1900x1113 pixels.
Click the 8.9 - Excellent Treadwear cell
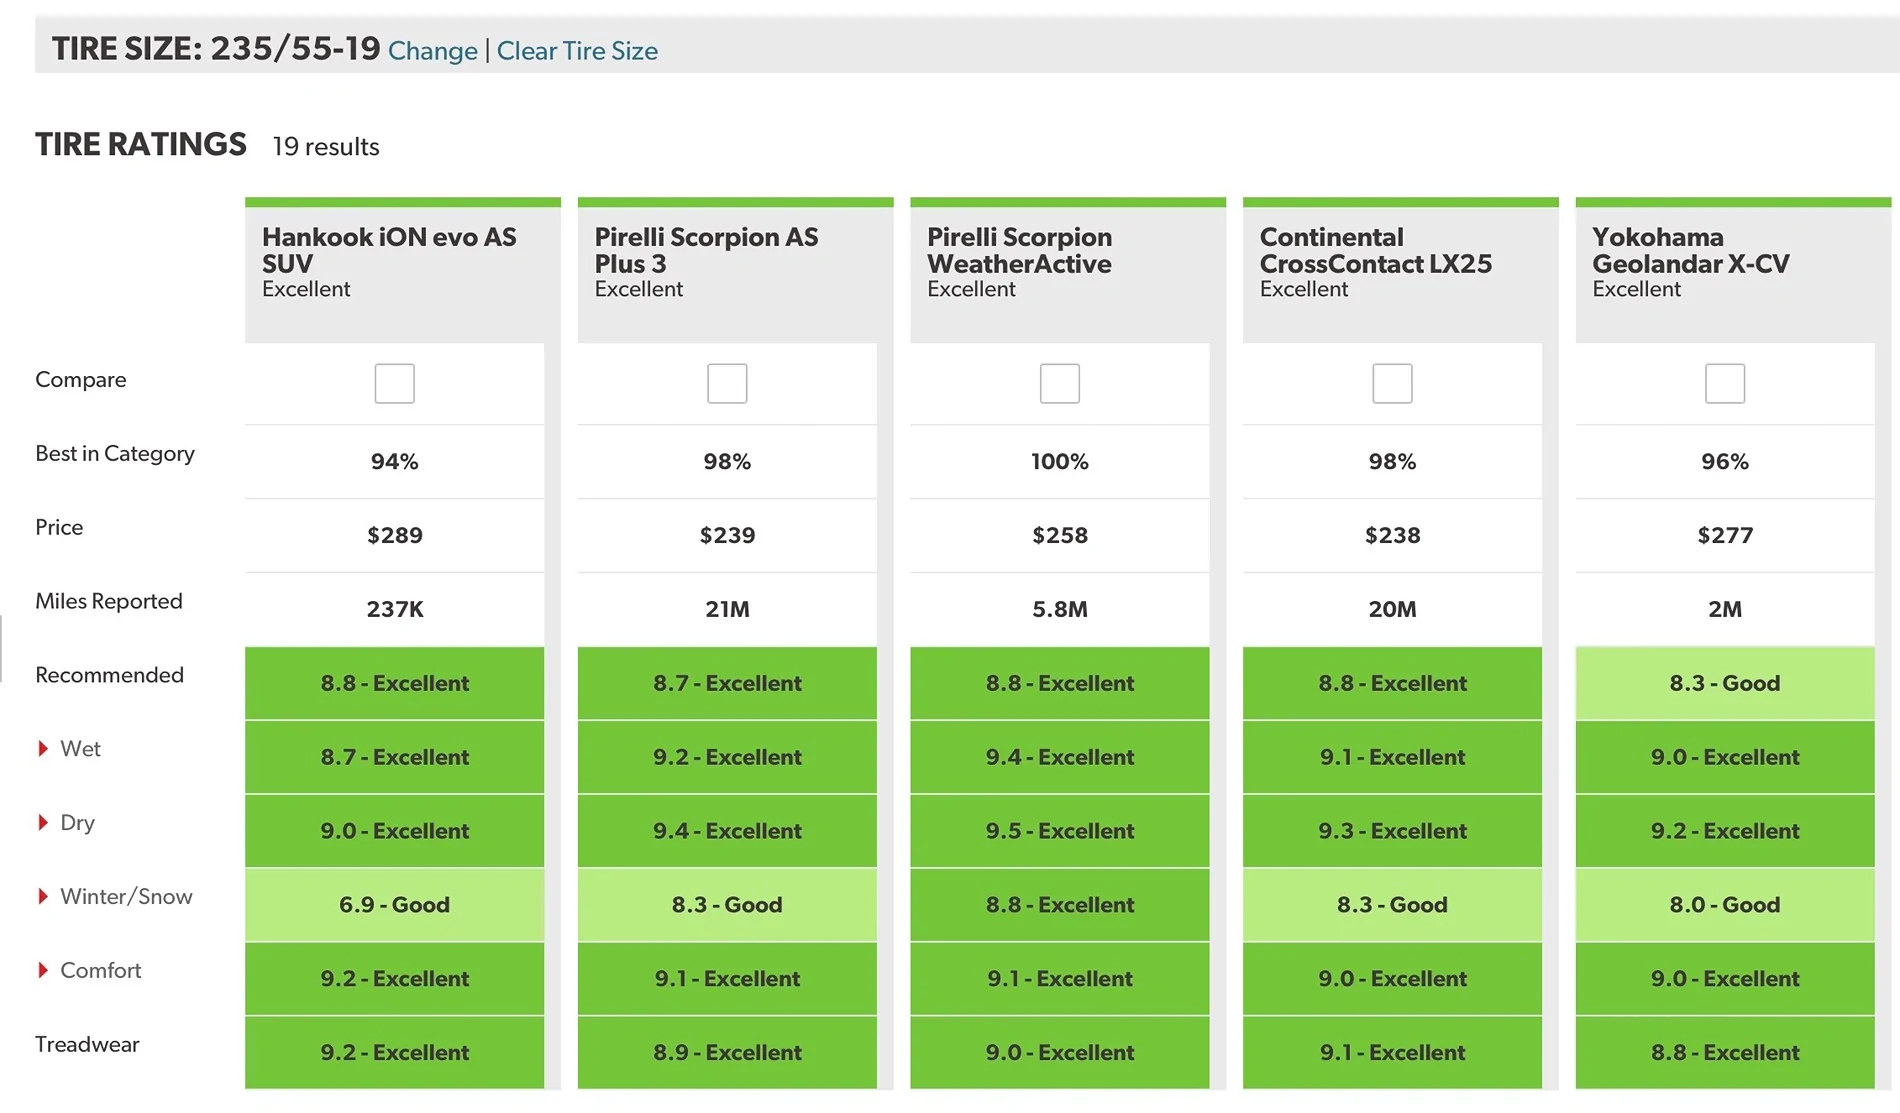pyautogui.click(x=727, y=1052)
